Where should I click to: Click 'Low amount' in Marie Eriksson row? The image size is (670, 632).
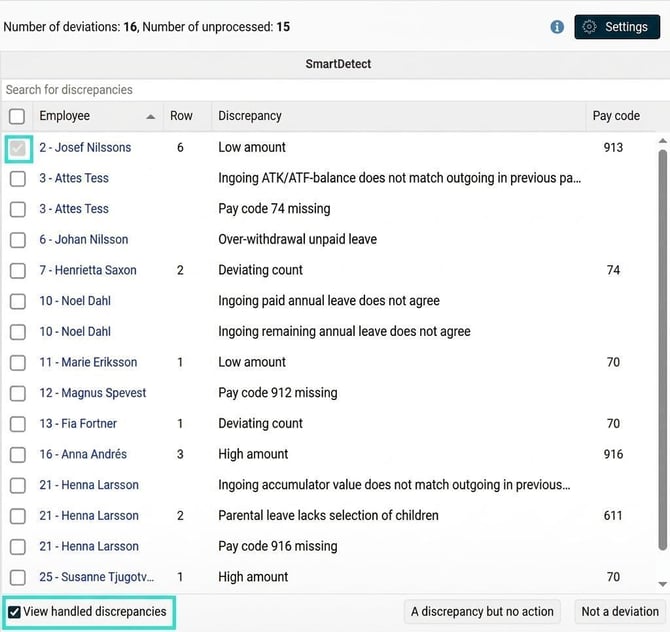click(252, 362)
